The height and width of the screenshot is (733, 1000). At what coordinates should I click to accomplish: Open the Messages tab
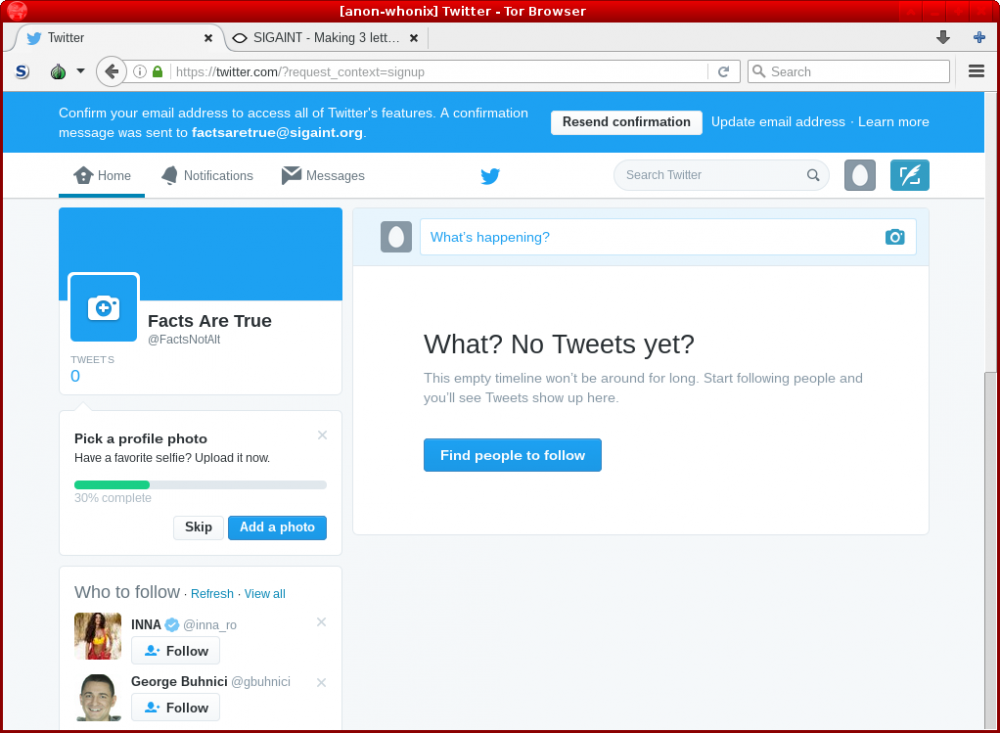point(323,176)
